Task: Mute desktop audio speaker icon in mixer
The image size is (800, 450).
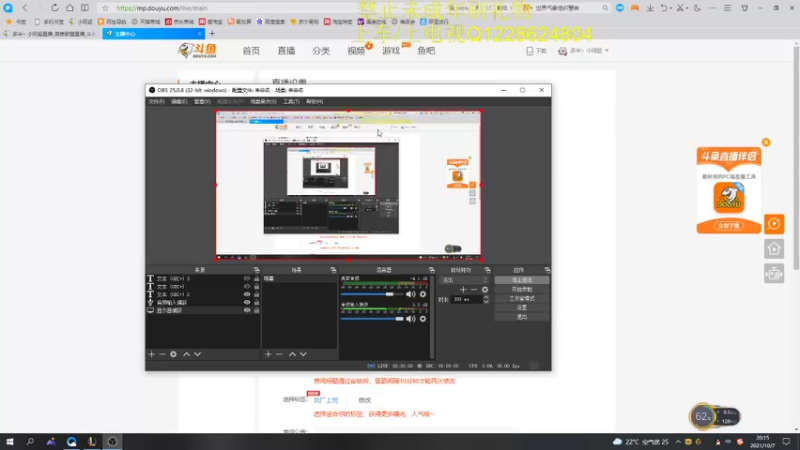Action: pyautogui.click(x=411, y=294)
